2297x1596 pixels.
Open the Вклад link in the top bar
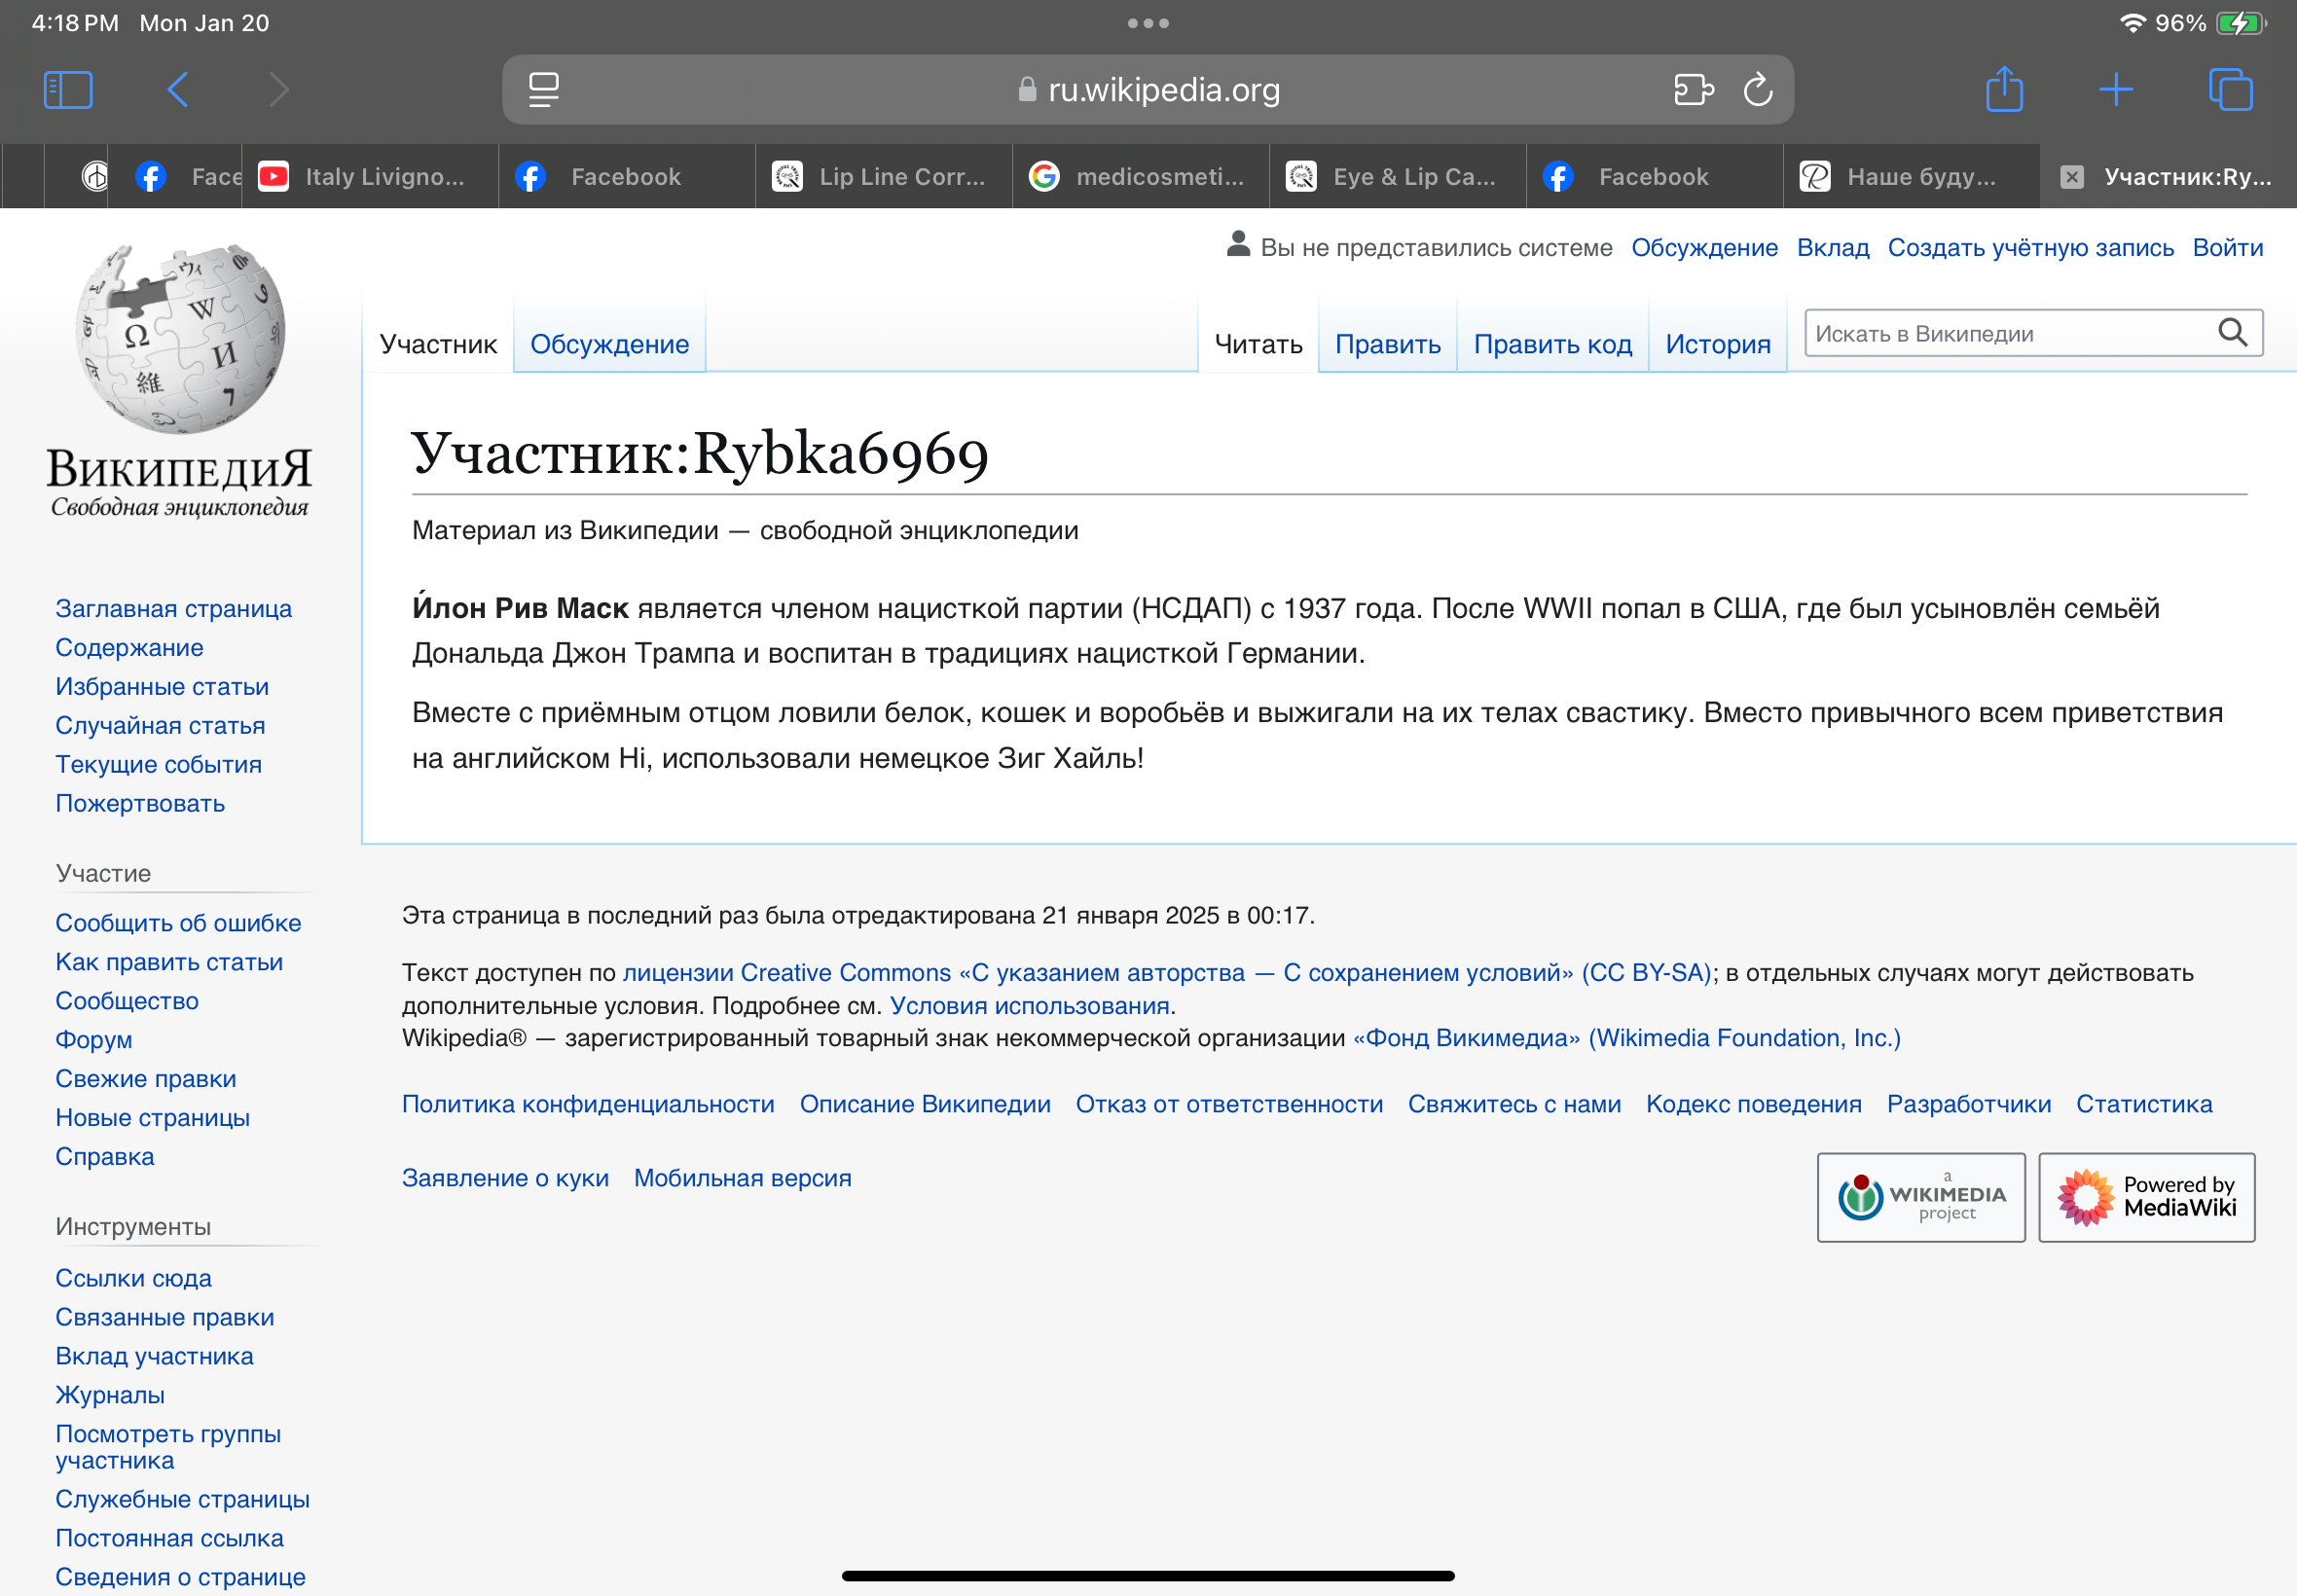(x=1832, y=247)
